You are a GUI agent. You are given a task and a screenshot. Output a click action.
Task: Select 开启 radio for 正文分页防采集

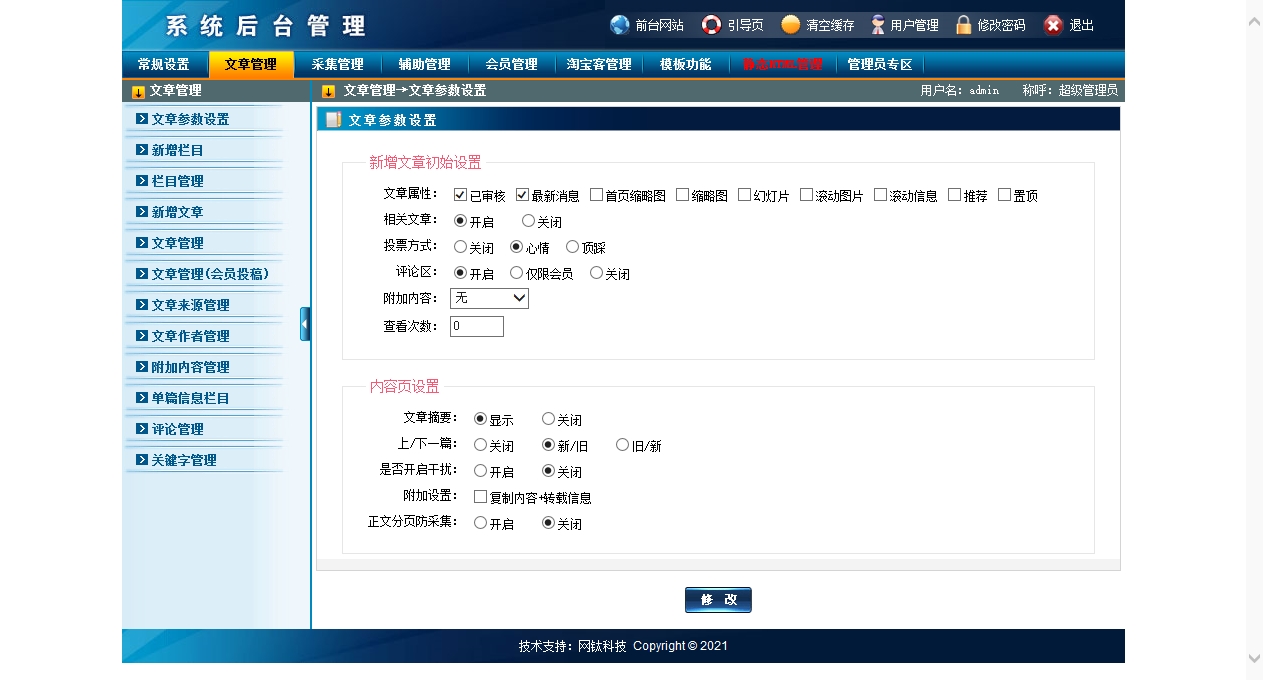[x=480, y=523]
